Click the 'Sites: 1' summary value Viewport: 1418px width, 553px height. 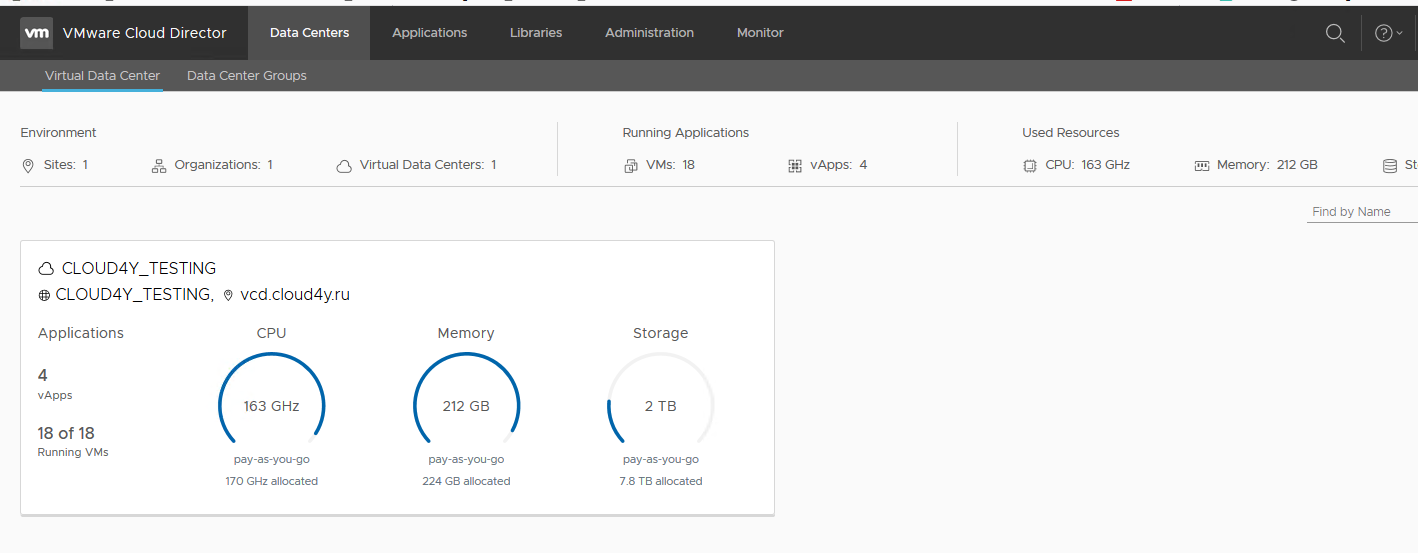point(66,164)
